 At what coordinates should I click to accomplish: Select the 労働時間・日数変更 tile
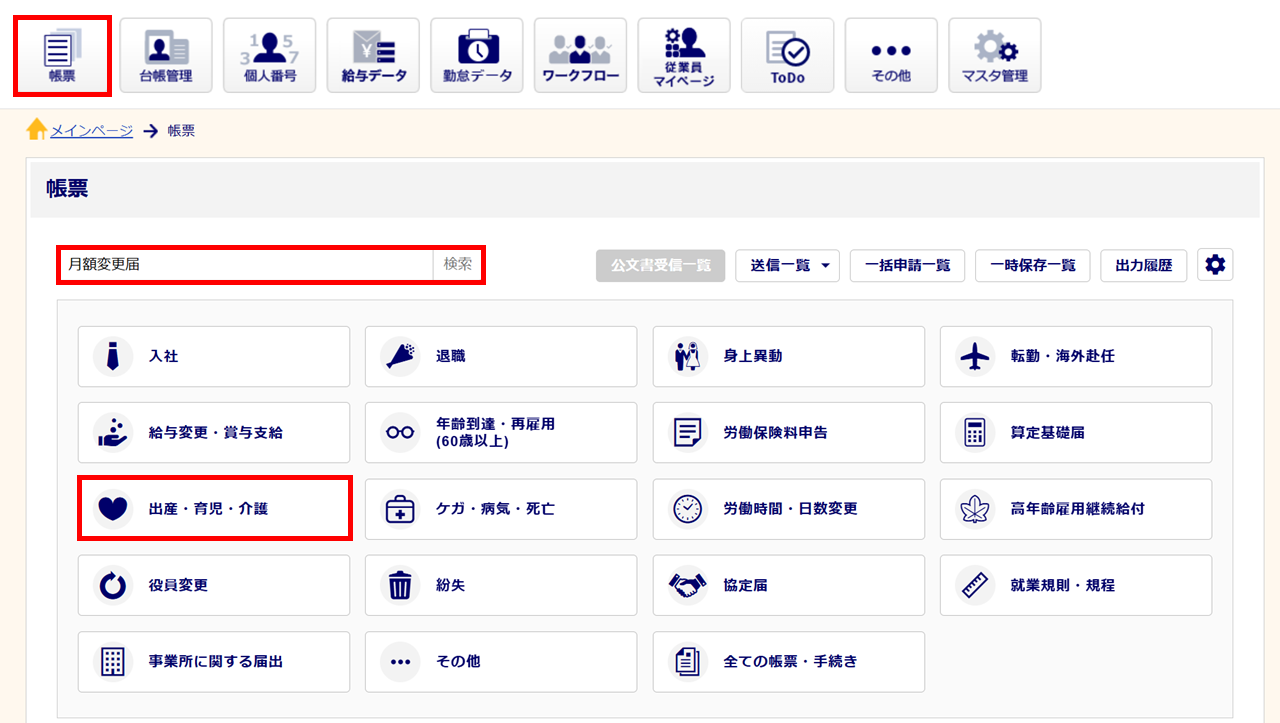[x=789, y=509]
